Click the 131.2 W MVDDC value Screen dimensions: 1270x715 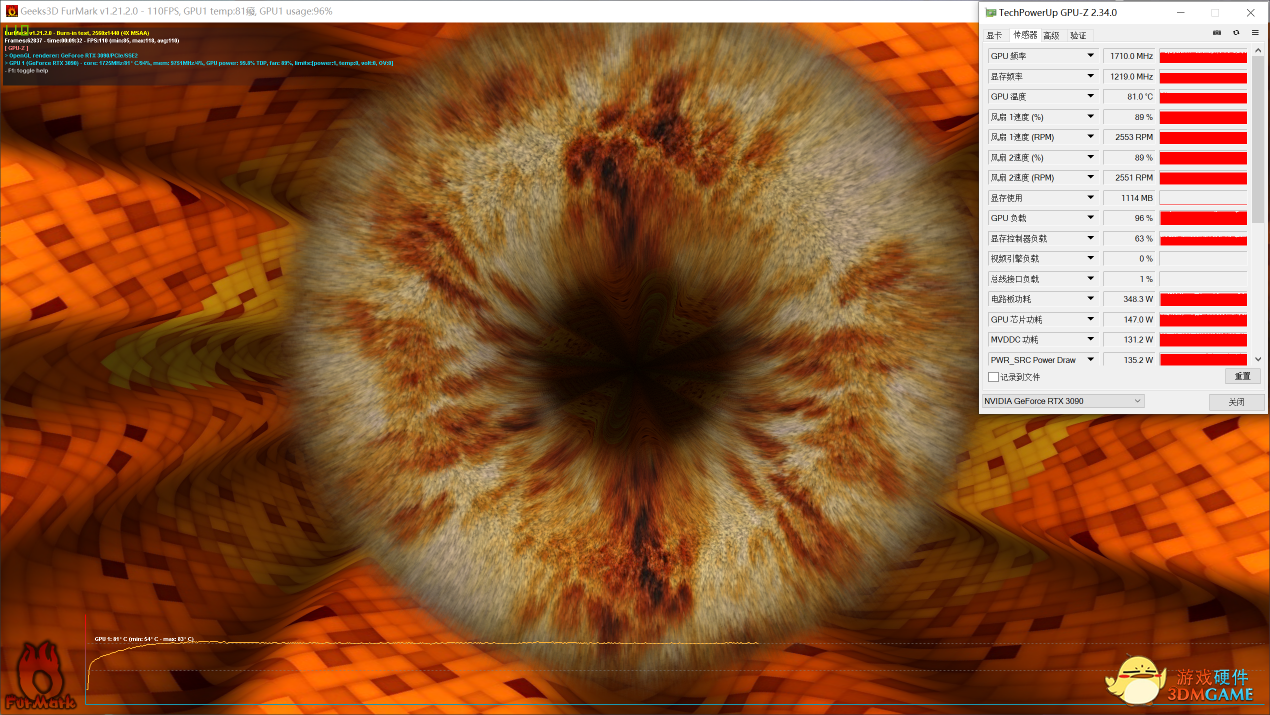1129,339
